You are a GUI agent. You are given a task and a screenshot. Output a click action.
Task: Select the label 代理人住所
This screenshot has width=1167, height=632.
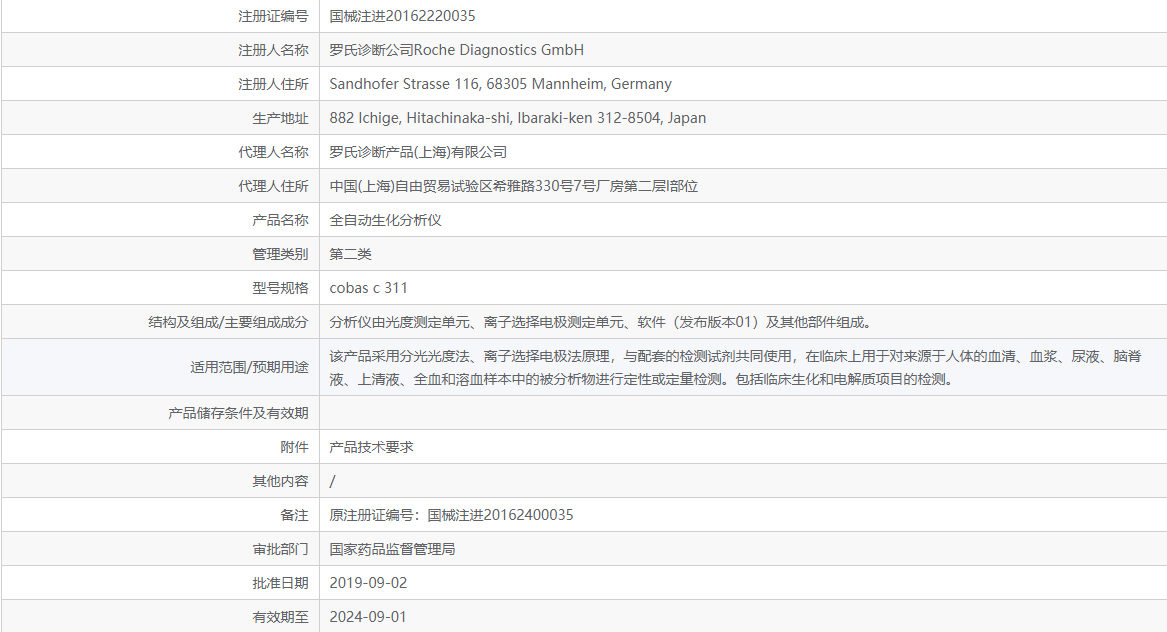click(x=273, y=186)
